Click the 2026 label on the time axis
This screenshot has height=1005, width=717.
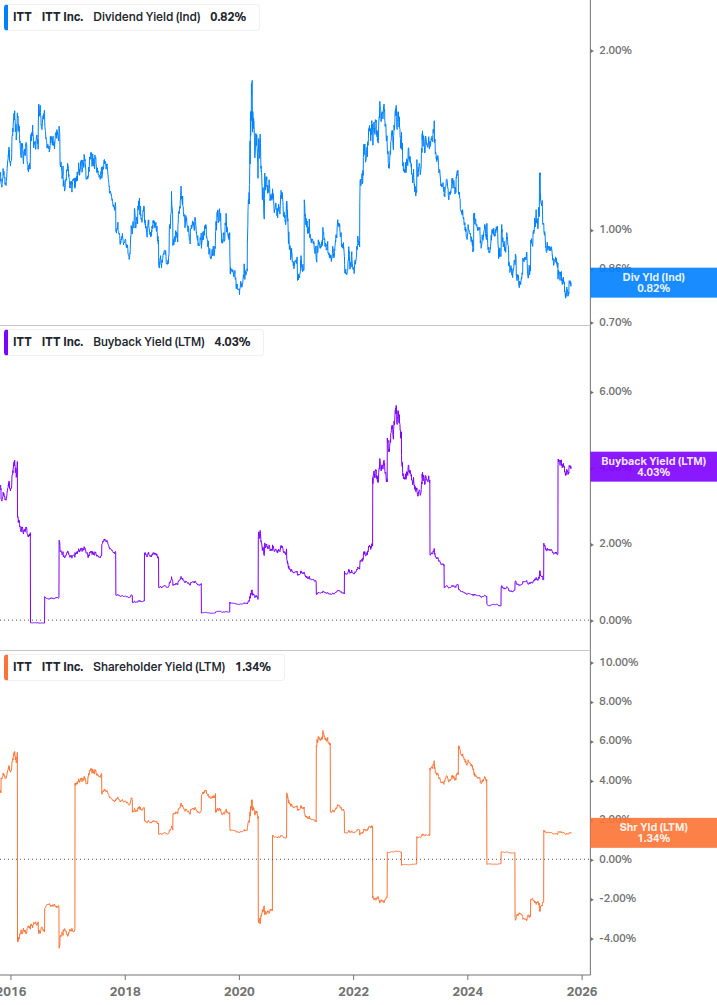582,991
